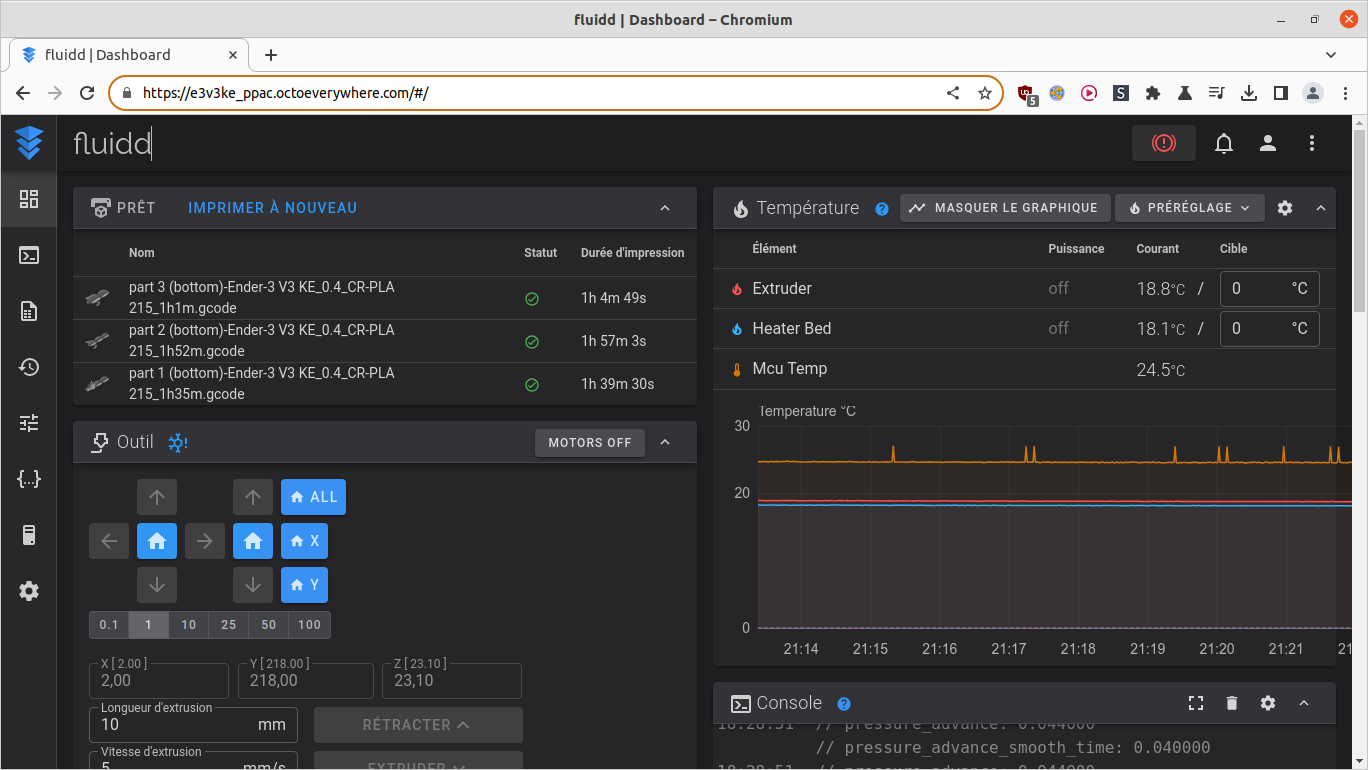The height and width of the screenshot is (770, 1368).
Task: Click Imprimer à nouveau link
Action: [x=272, y=208]
